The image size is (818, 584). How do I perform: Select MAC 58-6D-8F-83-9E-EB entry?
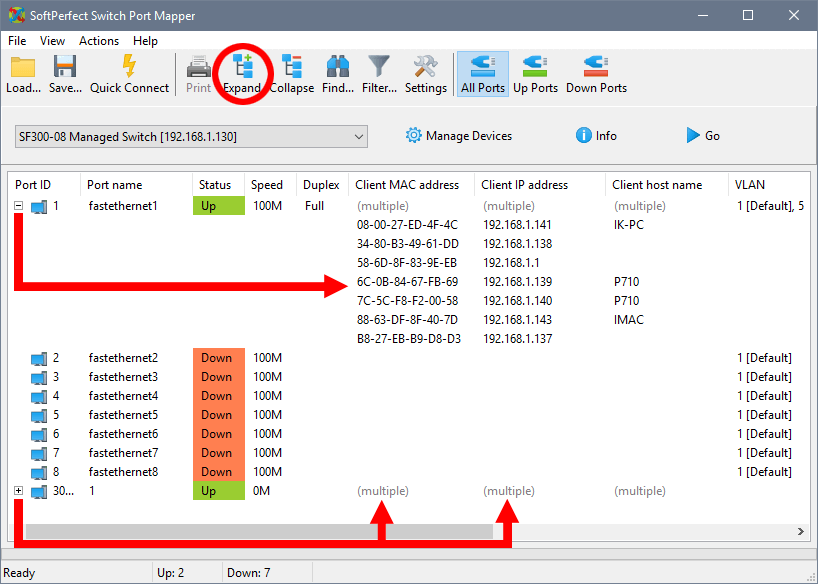[x=407, y=263]
